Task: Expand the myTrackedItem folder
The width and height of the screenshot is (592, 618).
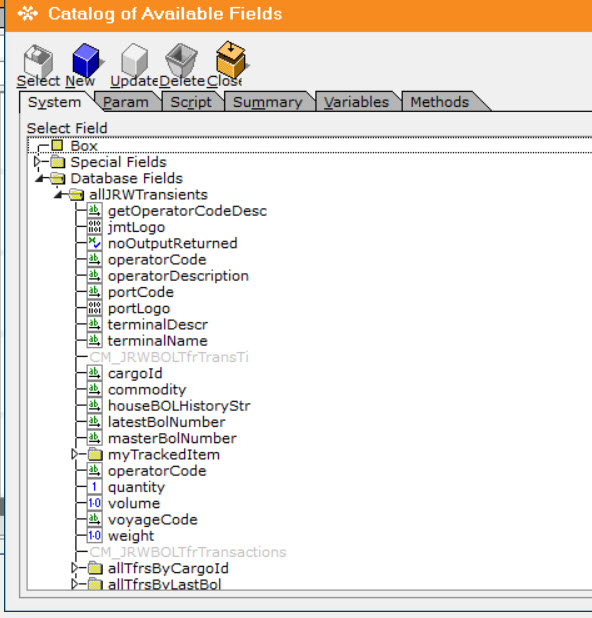Action: click(x=75, y=454)
